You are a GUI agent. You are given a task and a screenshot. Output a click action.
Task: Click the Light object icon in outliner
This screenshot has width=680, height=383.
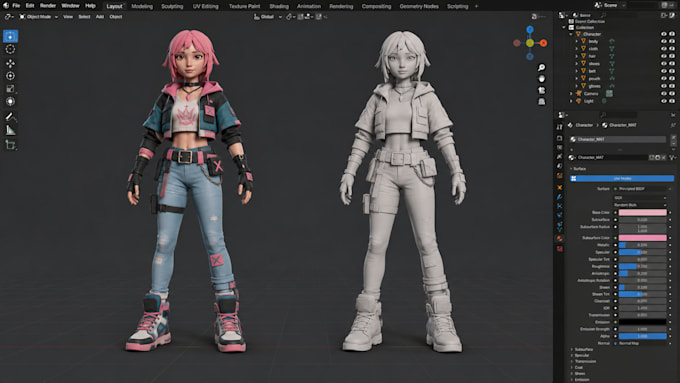tap(579, 101)
